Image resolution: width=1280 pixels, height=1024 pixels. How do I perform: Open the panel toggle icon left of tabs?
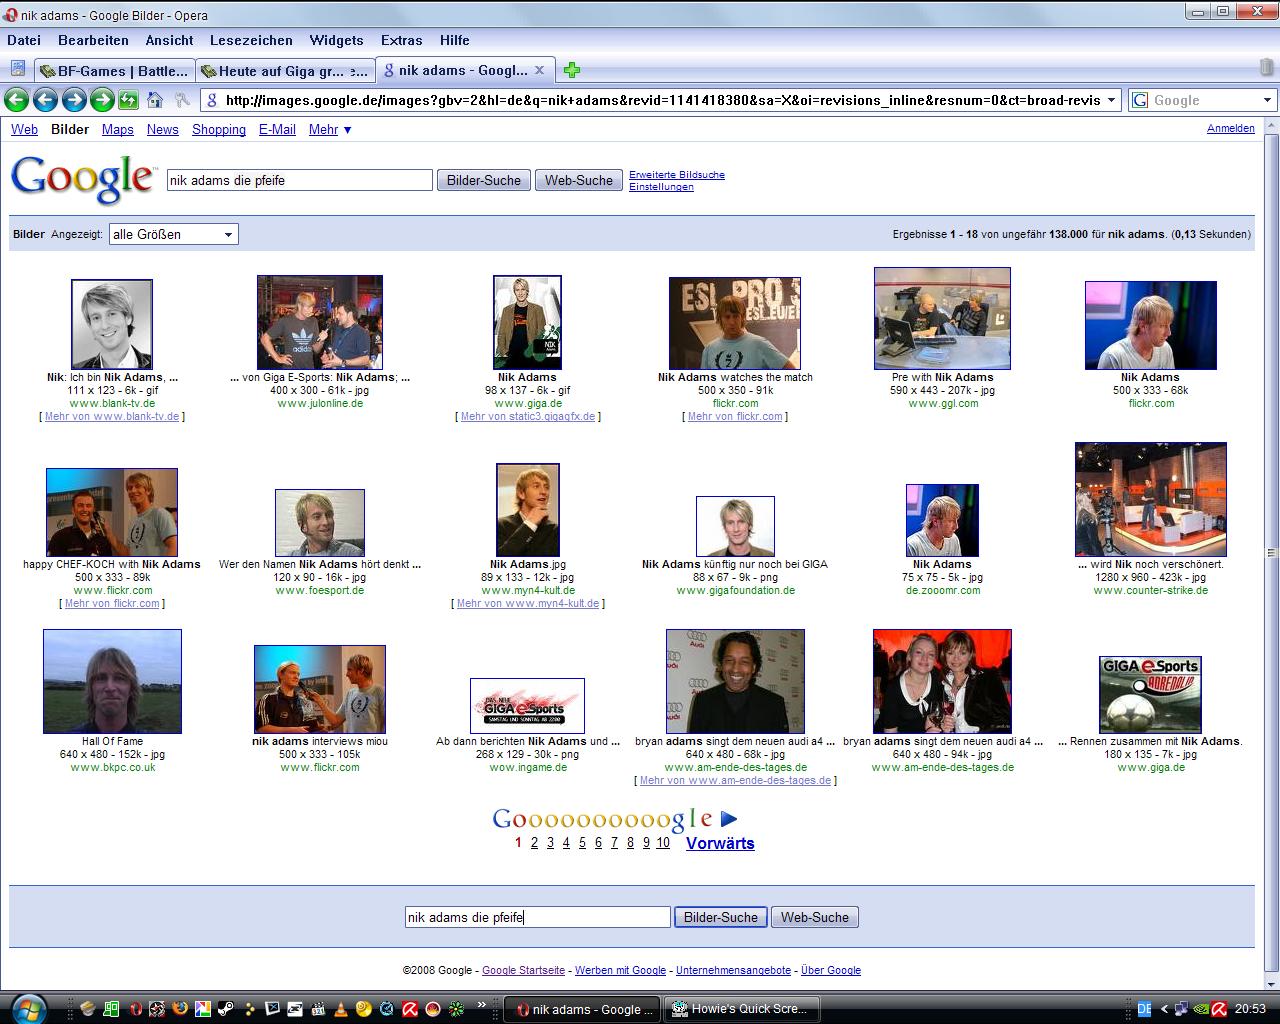[17, 69]
